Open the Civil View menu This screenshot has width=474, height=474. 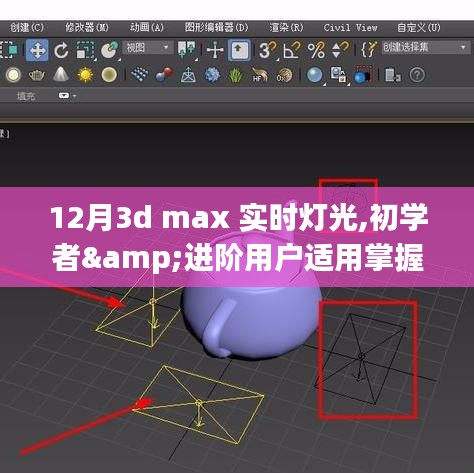click(350, 27)
